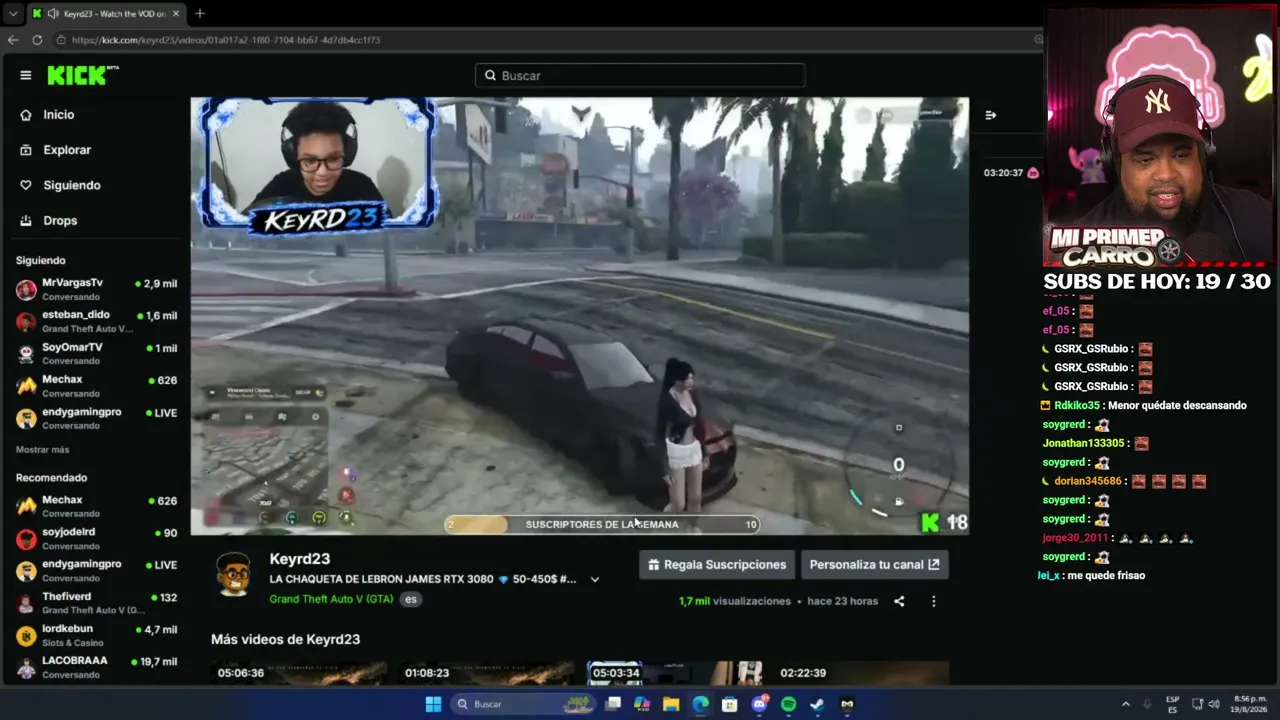Open Task View in the taskbar
The width and height of the screenshot is (1280, 720).
click(613, 704)
